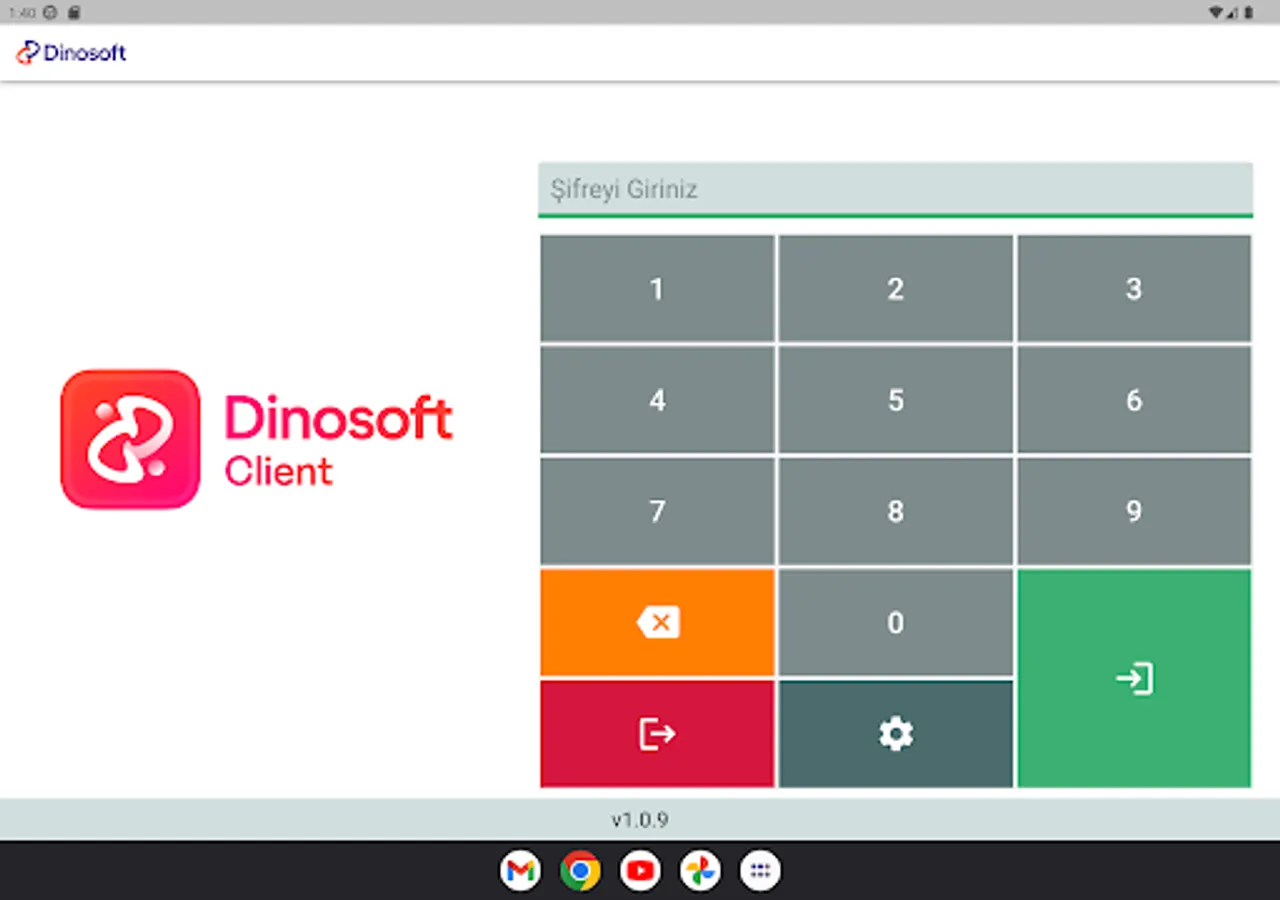The image size is (1280, 900).
Task: Open the app drawer grid icon
Action: coord(760,870)
